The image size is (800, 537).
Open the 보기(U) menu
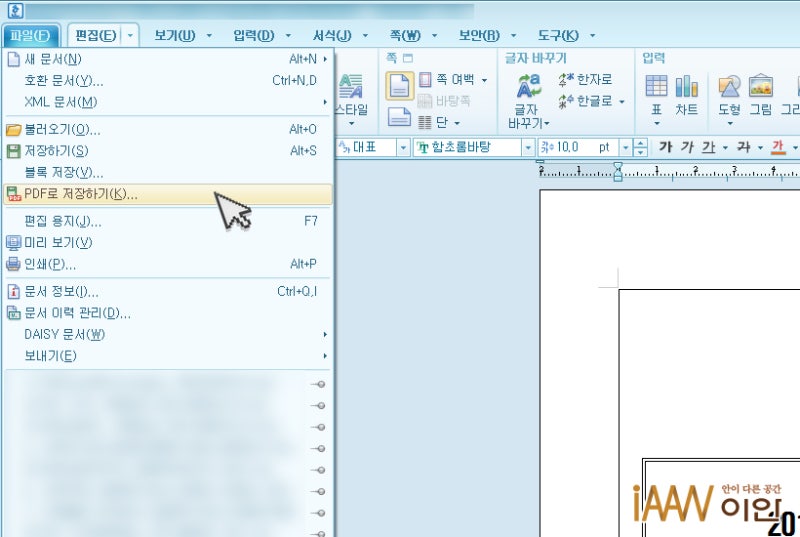pos(175,36)
